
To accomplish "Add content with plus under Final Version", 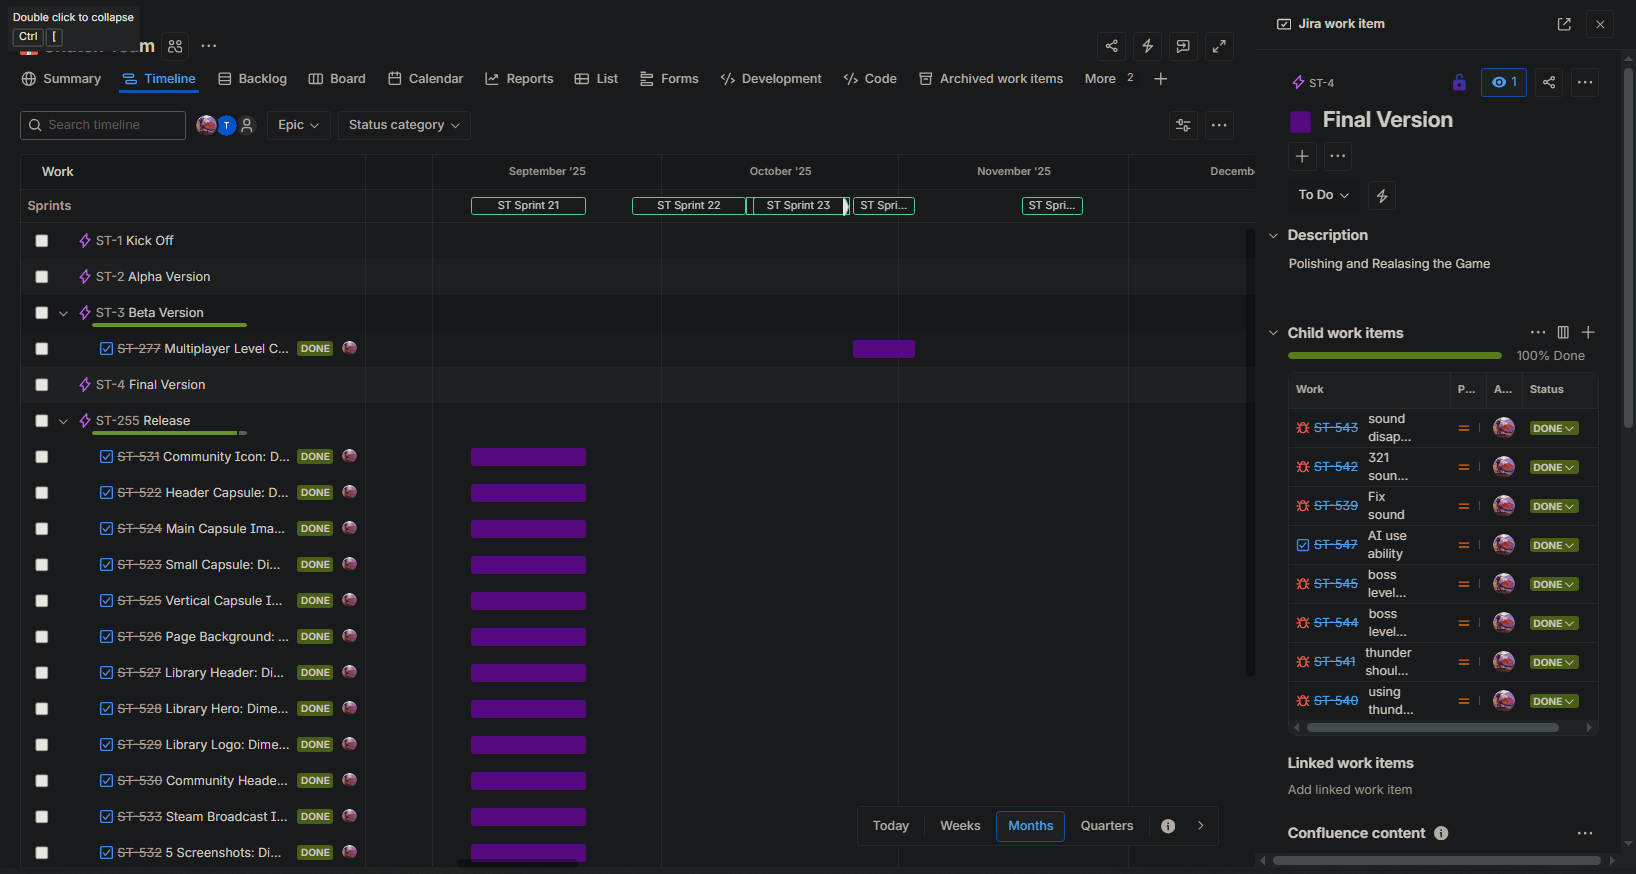I will pos(1302,156).
